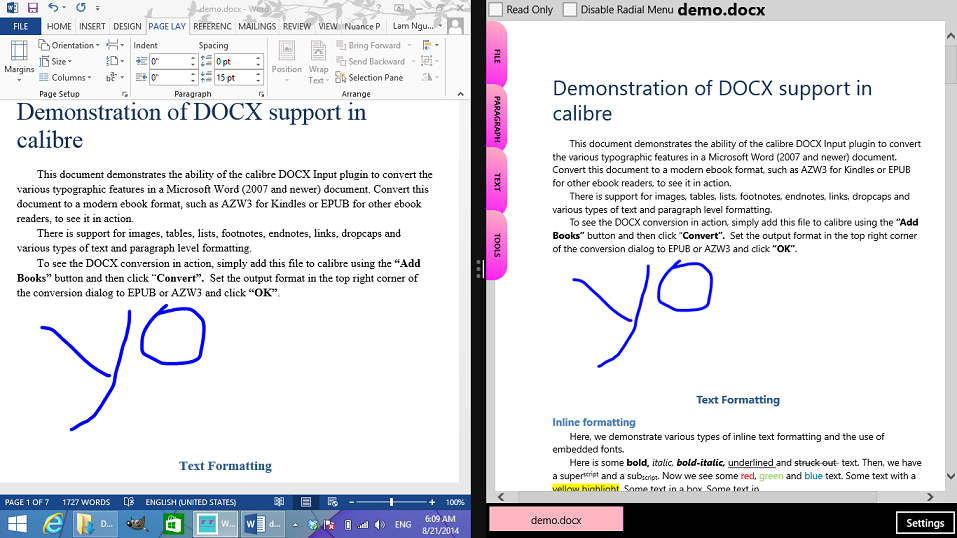Click ENGLISH (UNITED STATES) language indicator
Screen dimensions: 957x538
click(x=190, y=502)
